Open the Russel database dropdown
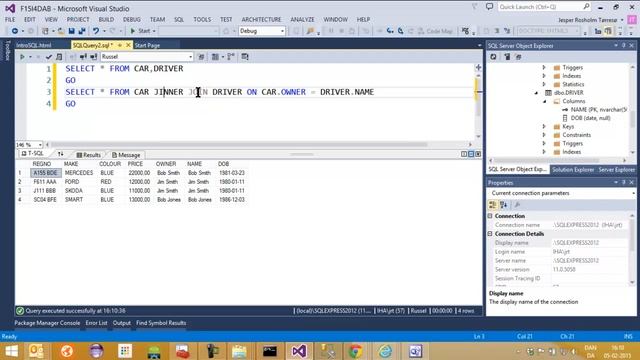640x360 pixels. click(190, 57)
